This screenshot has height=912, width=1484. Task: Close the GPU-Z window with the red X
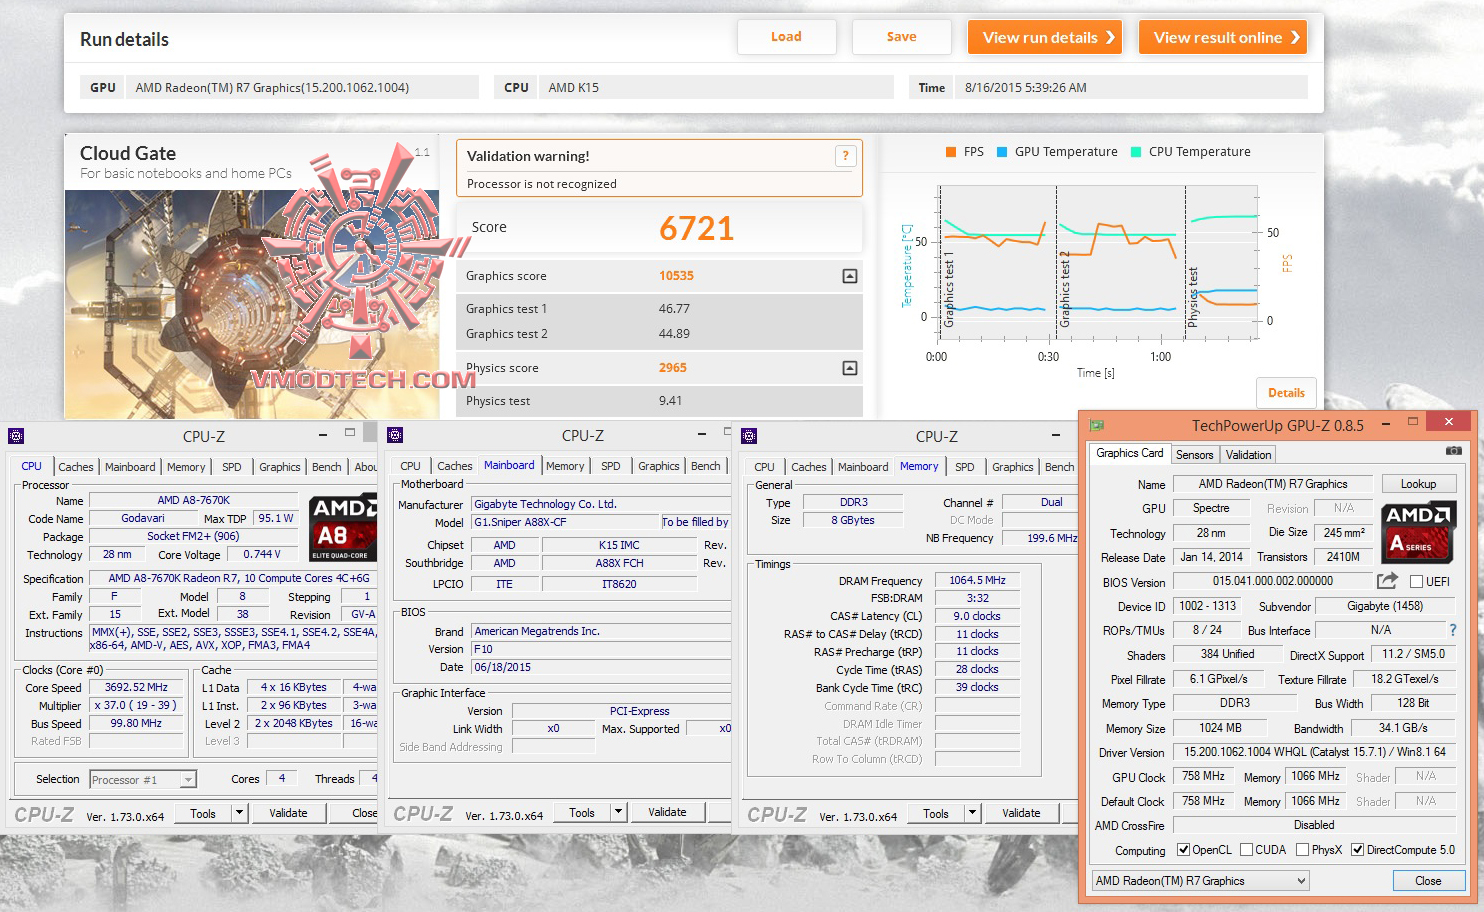pyautogui.click(x=1449, y=422)
